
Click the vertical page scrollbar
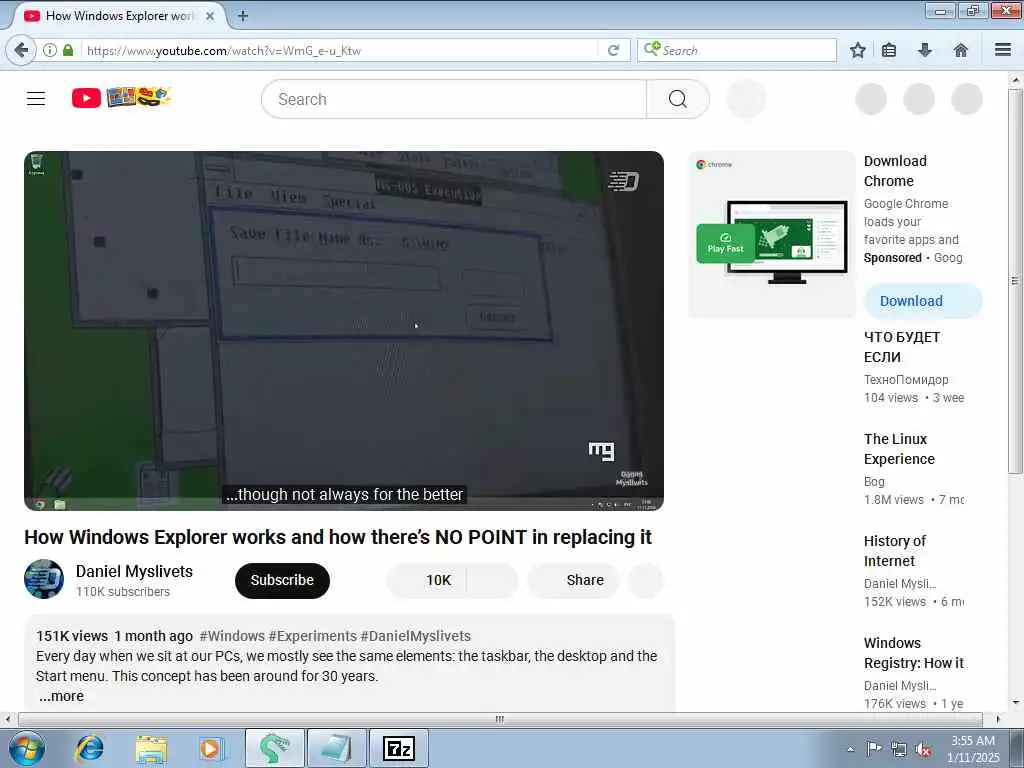click(1015, 281)
